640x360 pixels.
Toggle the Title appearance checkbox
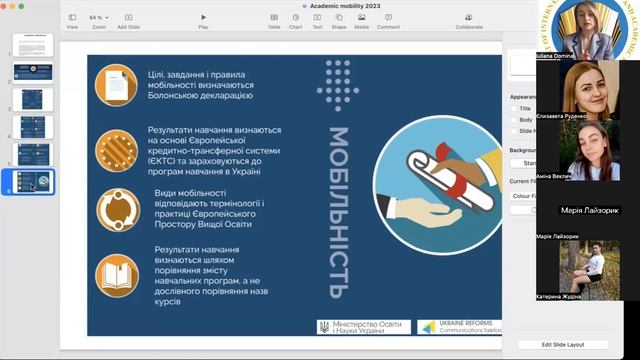pos(513,109)
